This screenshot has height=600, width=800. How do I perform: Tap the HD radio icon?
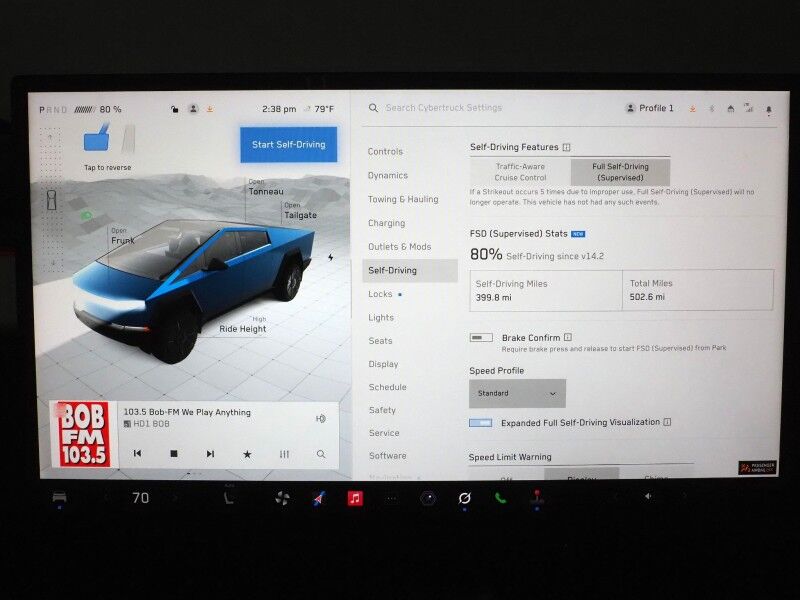pyautogui.click(x=320, y=419)
